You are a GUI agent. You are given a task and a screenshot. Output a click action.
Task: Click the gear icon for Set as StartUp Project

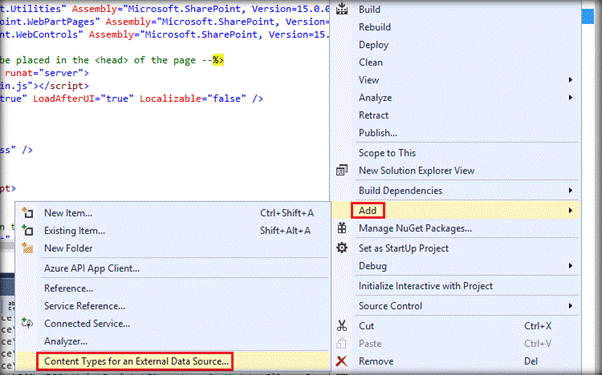point(342,248)
